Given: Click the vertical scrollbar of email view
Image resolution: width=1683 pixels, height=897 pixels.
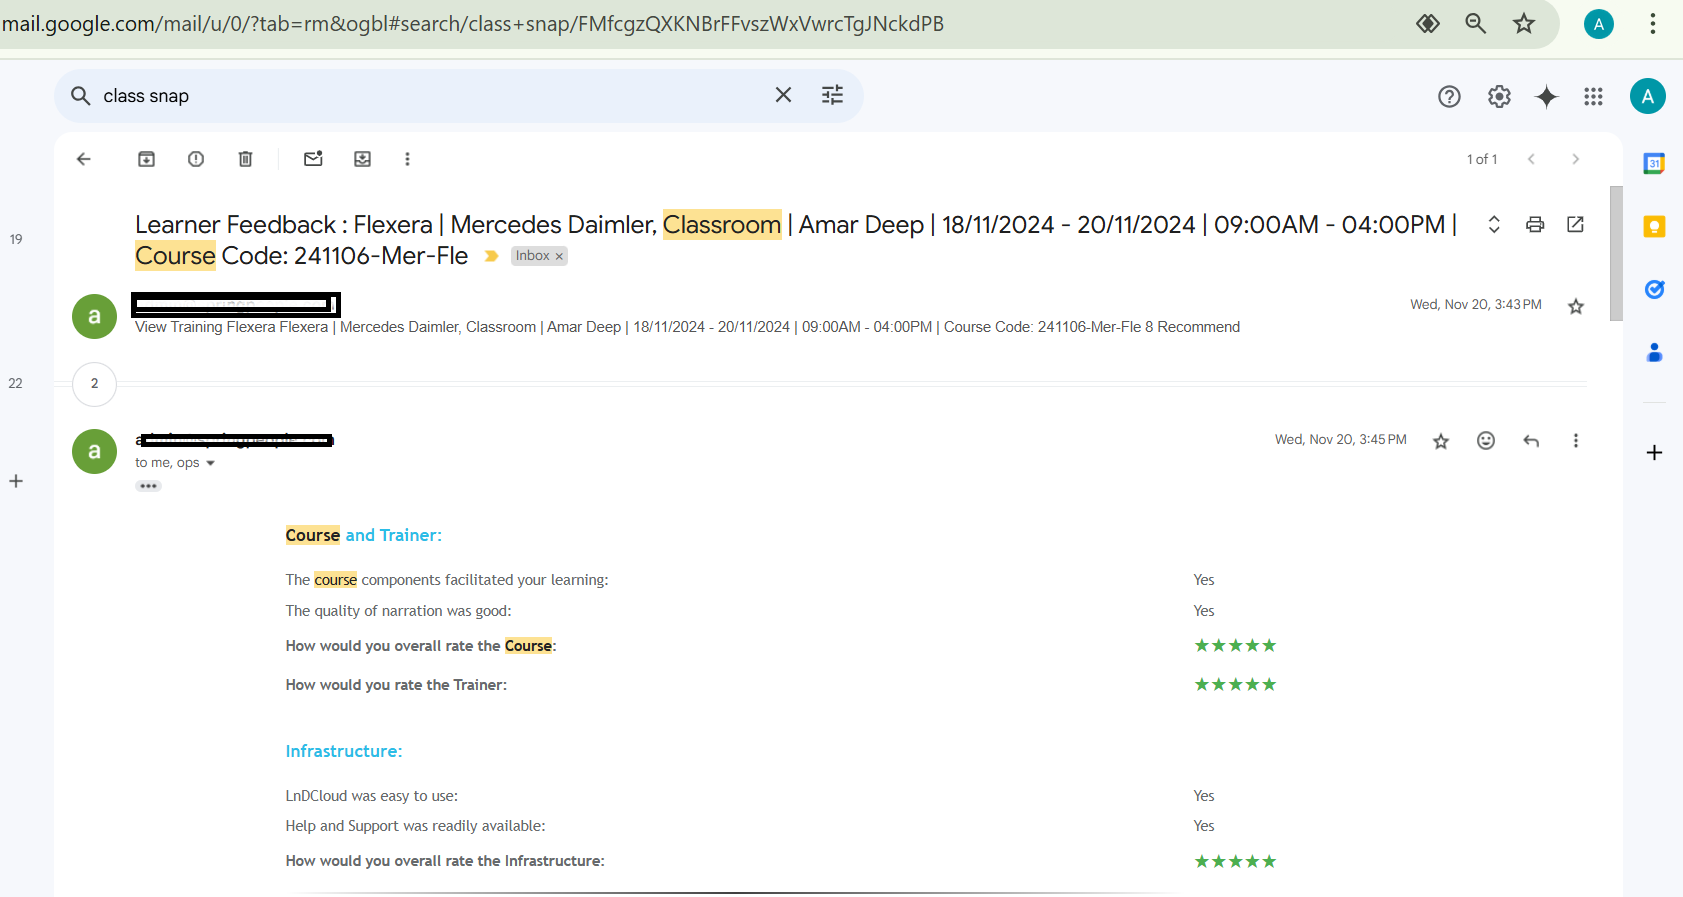Looking at the screenshot, I should 1616,253.
